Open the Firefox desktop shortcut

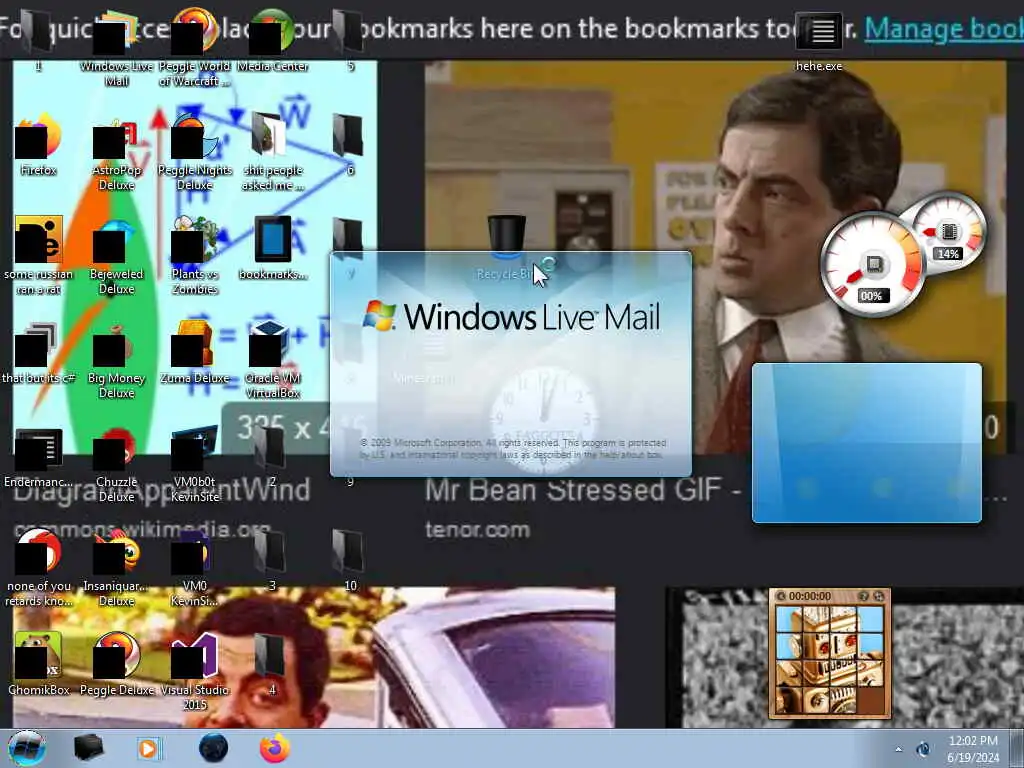[x=39, y=145]
